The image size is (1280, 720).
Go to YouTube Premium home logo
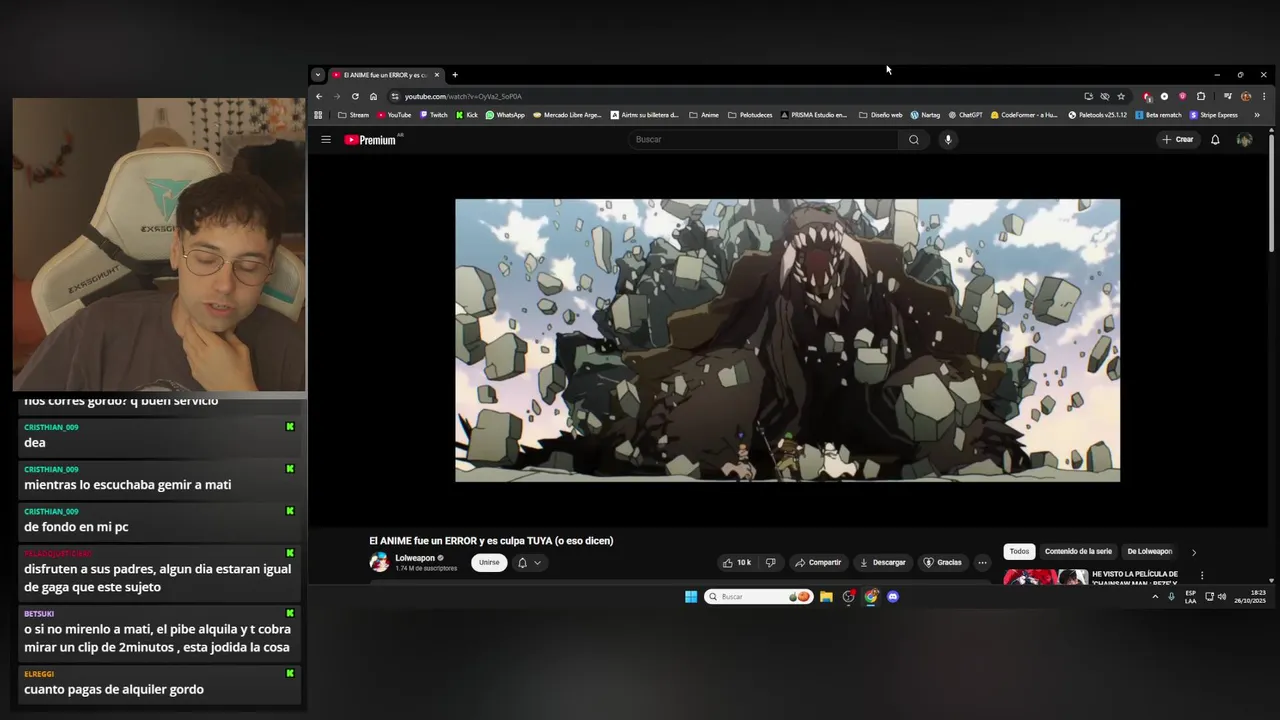tap(372, 140)
